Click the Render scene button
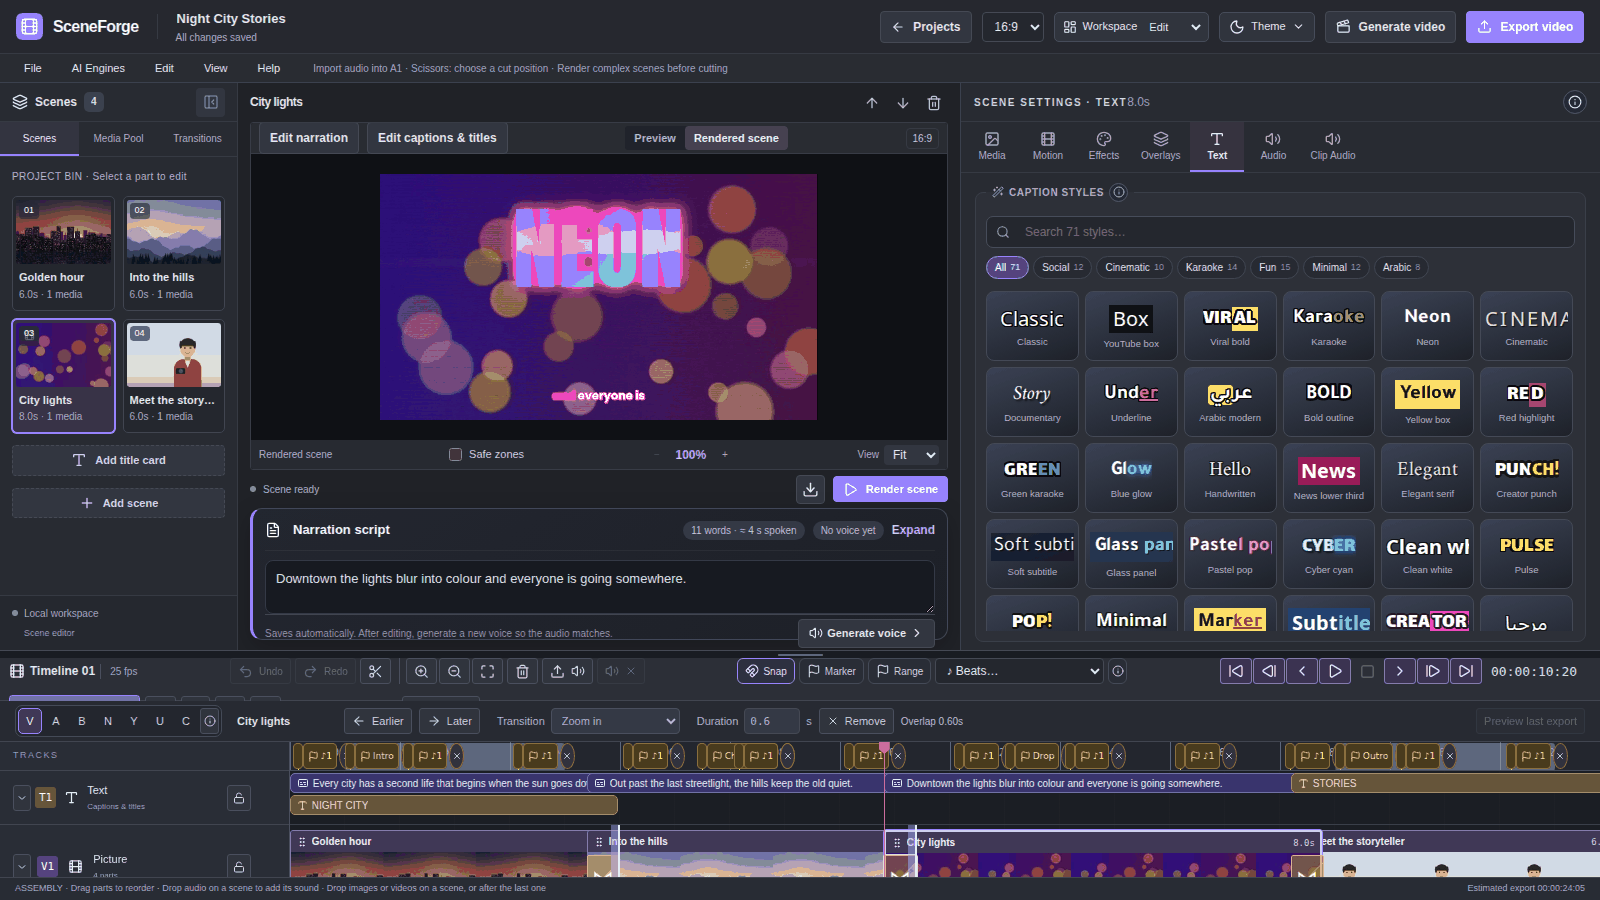 click(890, 489)
